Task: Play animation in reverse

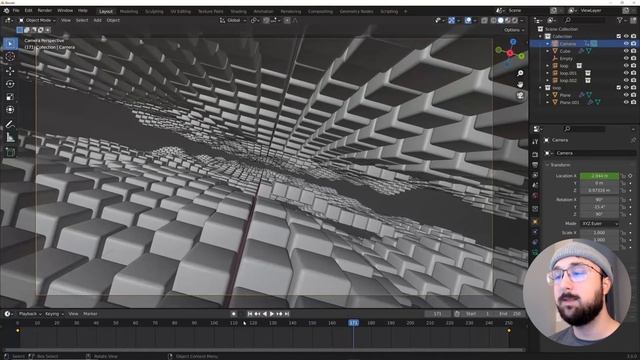Action: pos(264,314)
